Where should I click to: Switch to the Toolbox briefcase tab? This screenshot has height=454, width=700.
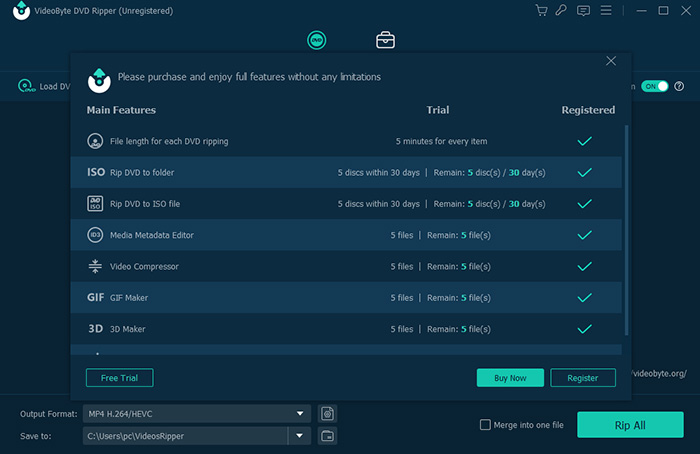(x=385, y=40)
